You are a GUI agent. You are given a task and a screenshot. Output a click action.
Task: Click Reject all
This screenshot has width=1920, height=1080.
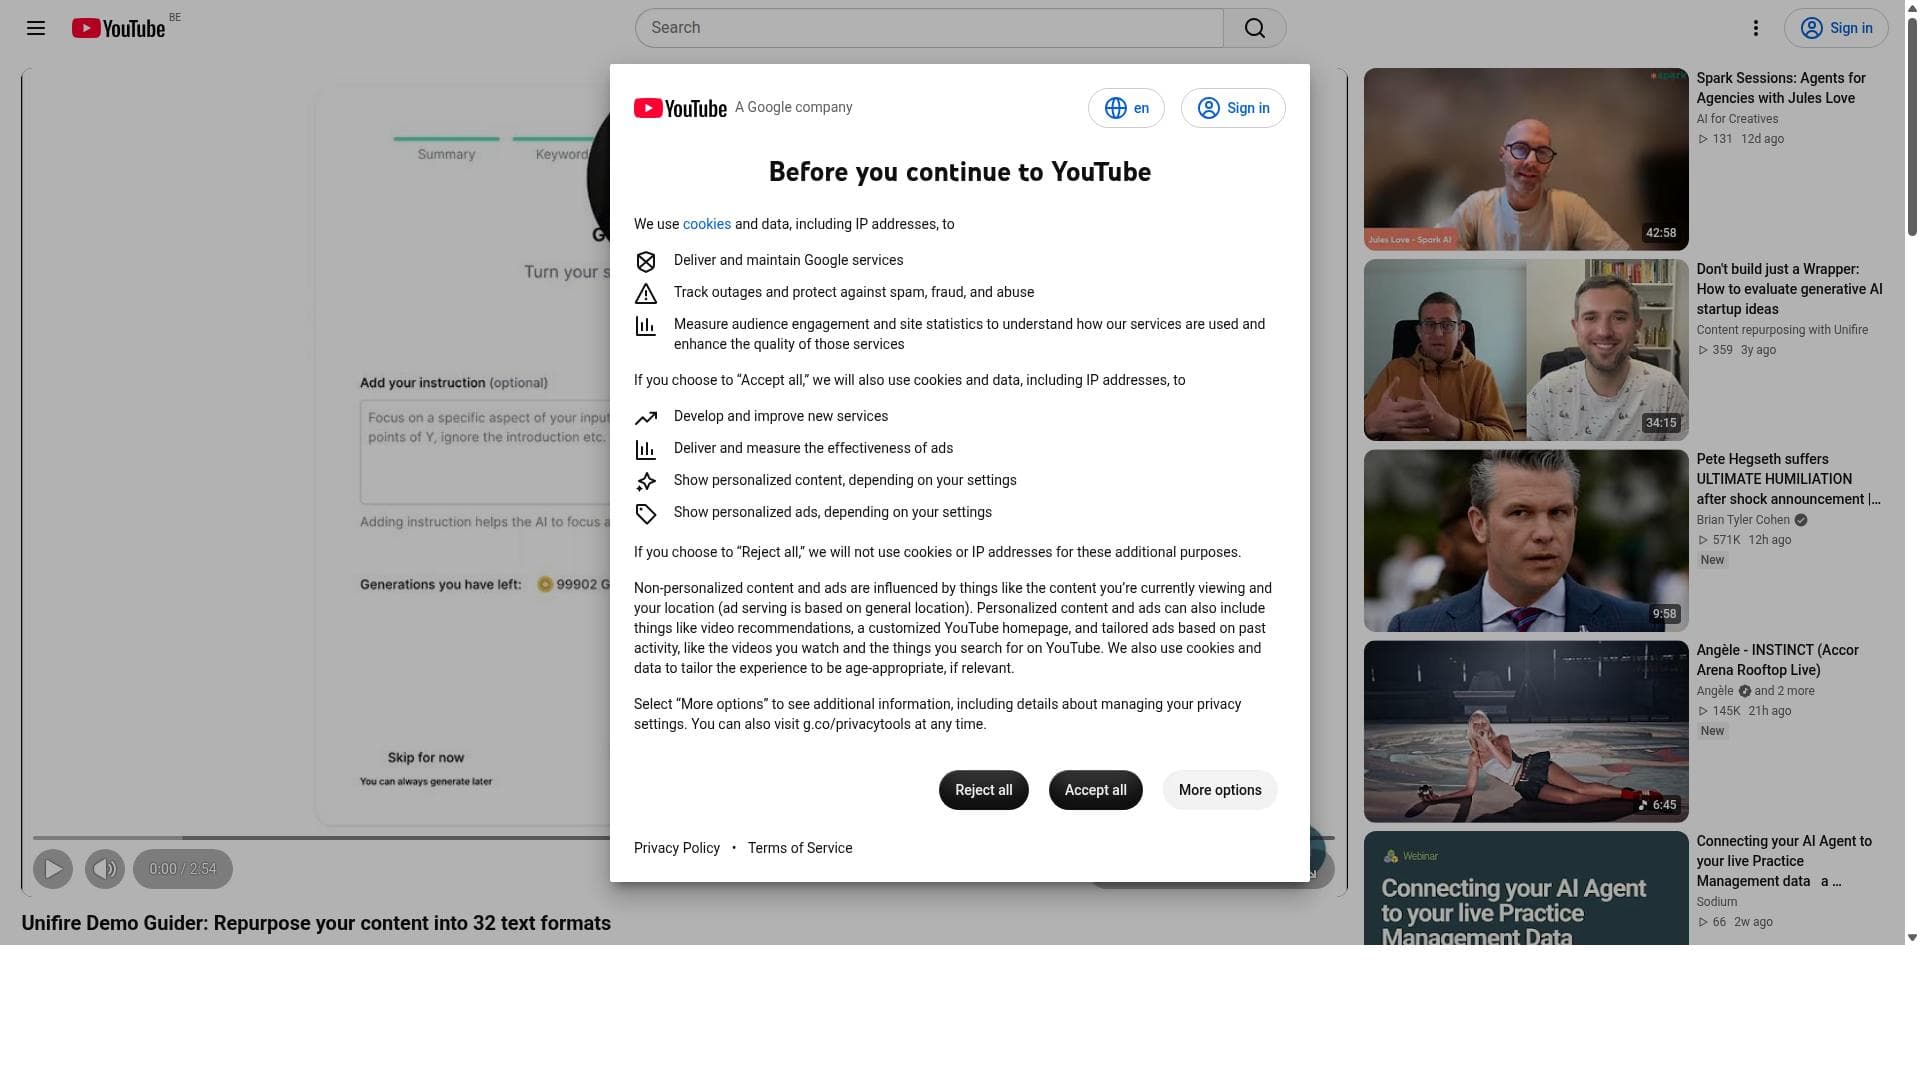point(984,790)
